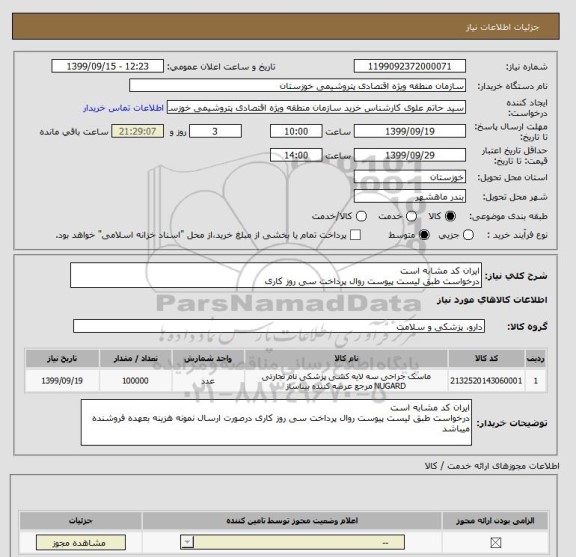Screen dimensions: 576x557
Task: Click row number 1 cell
Action: (x=536, y=381)
